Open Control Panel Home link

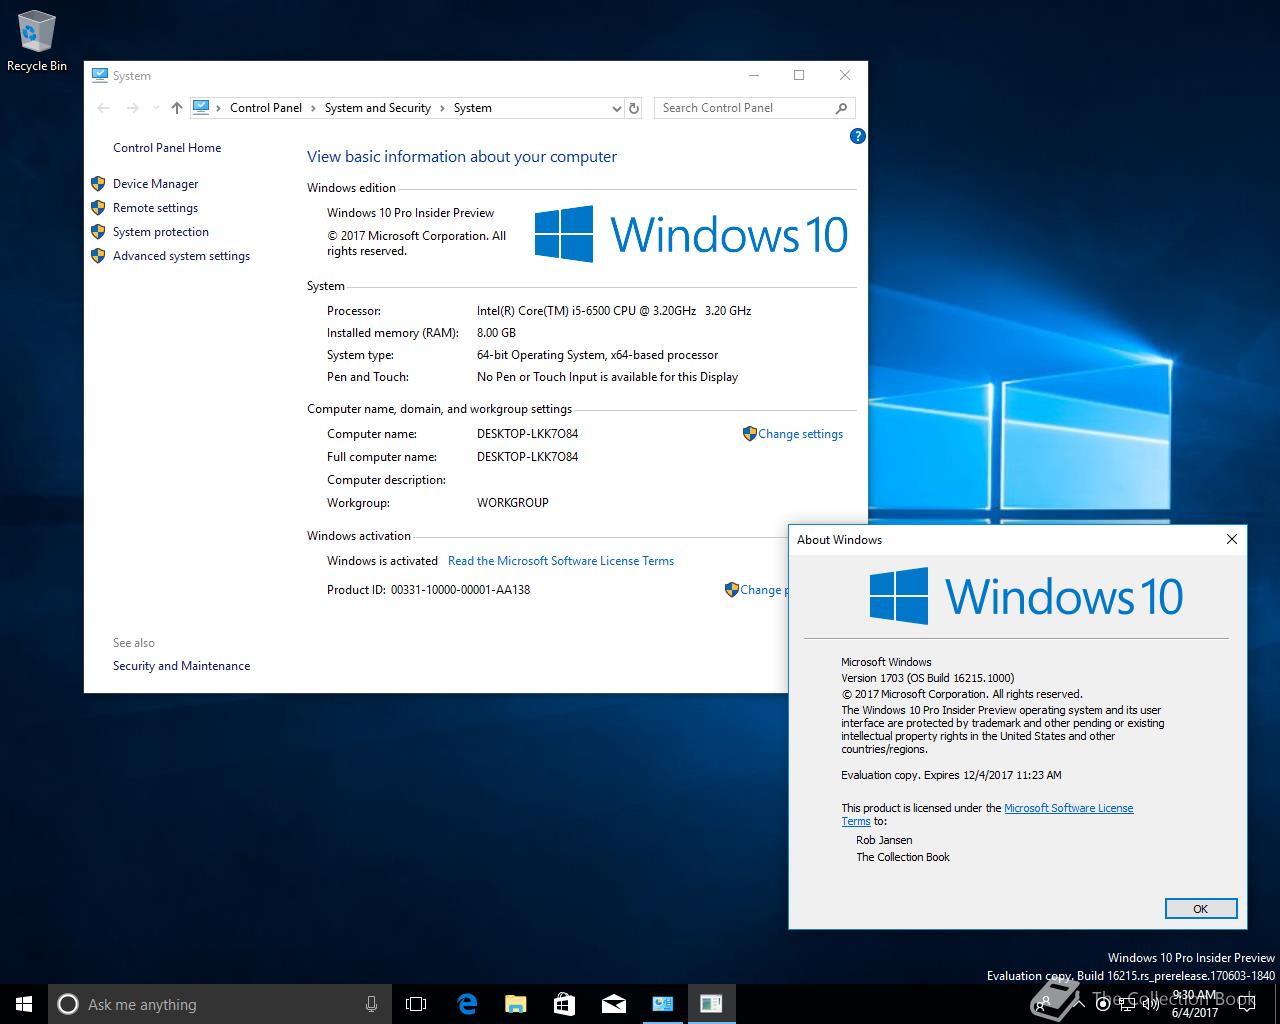(x=167, y=148)
